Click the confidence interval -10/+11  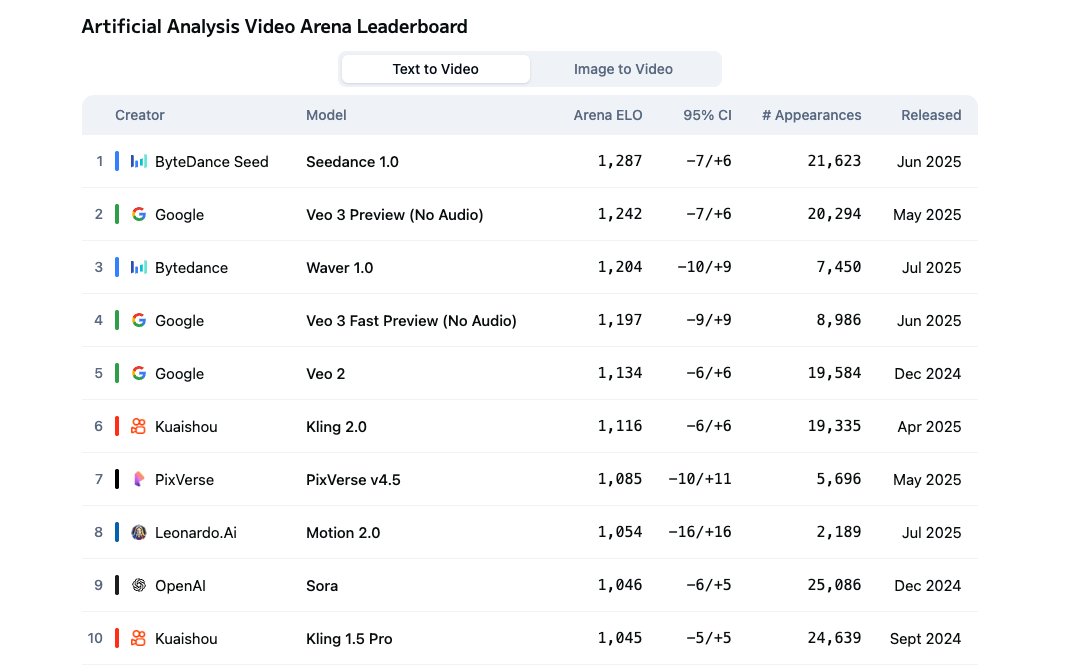700,479
